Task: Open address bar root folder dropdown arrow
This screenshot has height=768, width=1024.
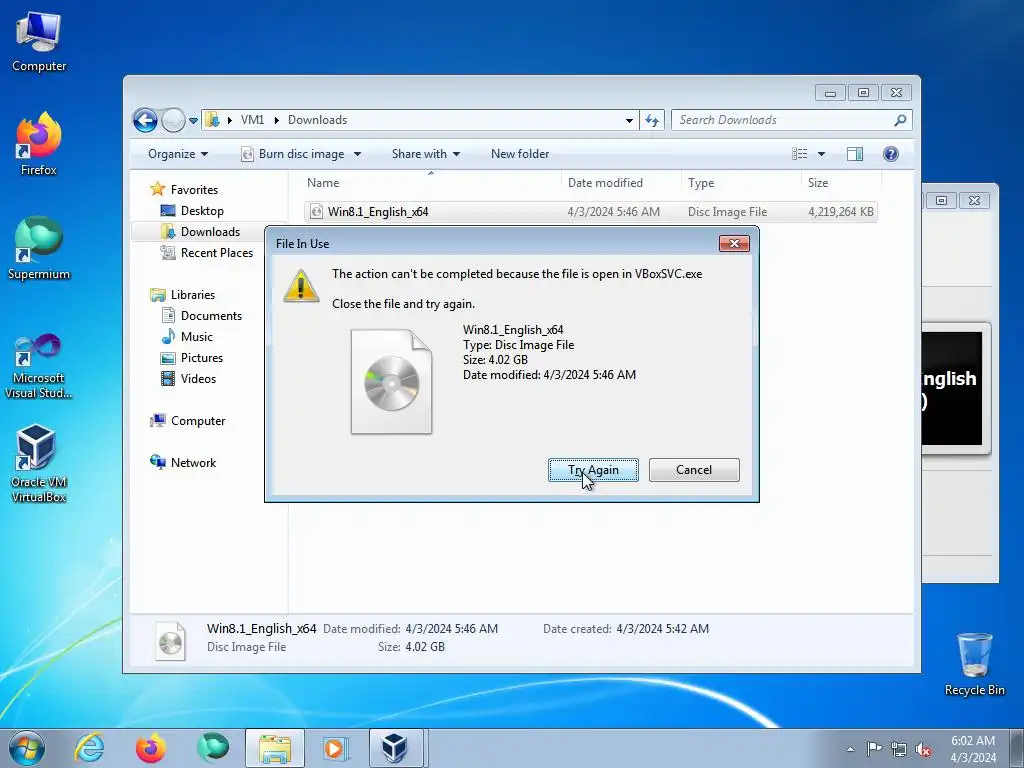Action: 229,120
